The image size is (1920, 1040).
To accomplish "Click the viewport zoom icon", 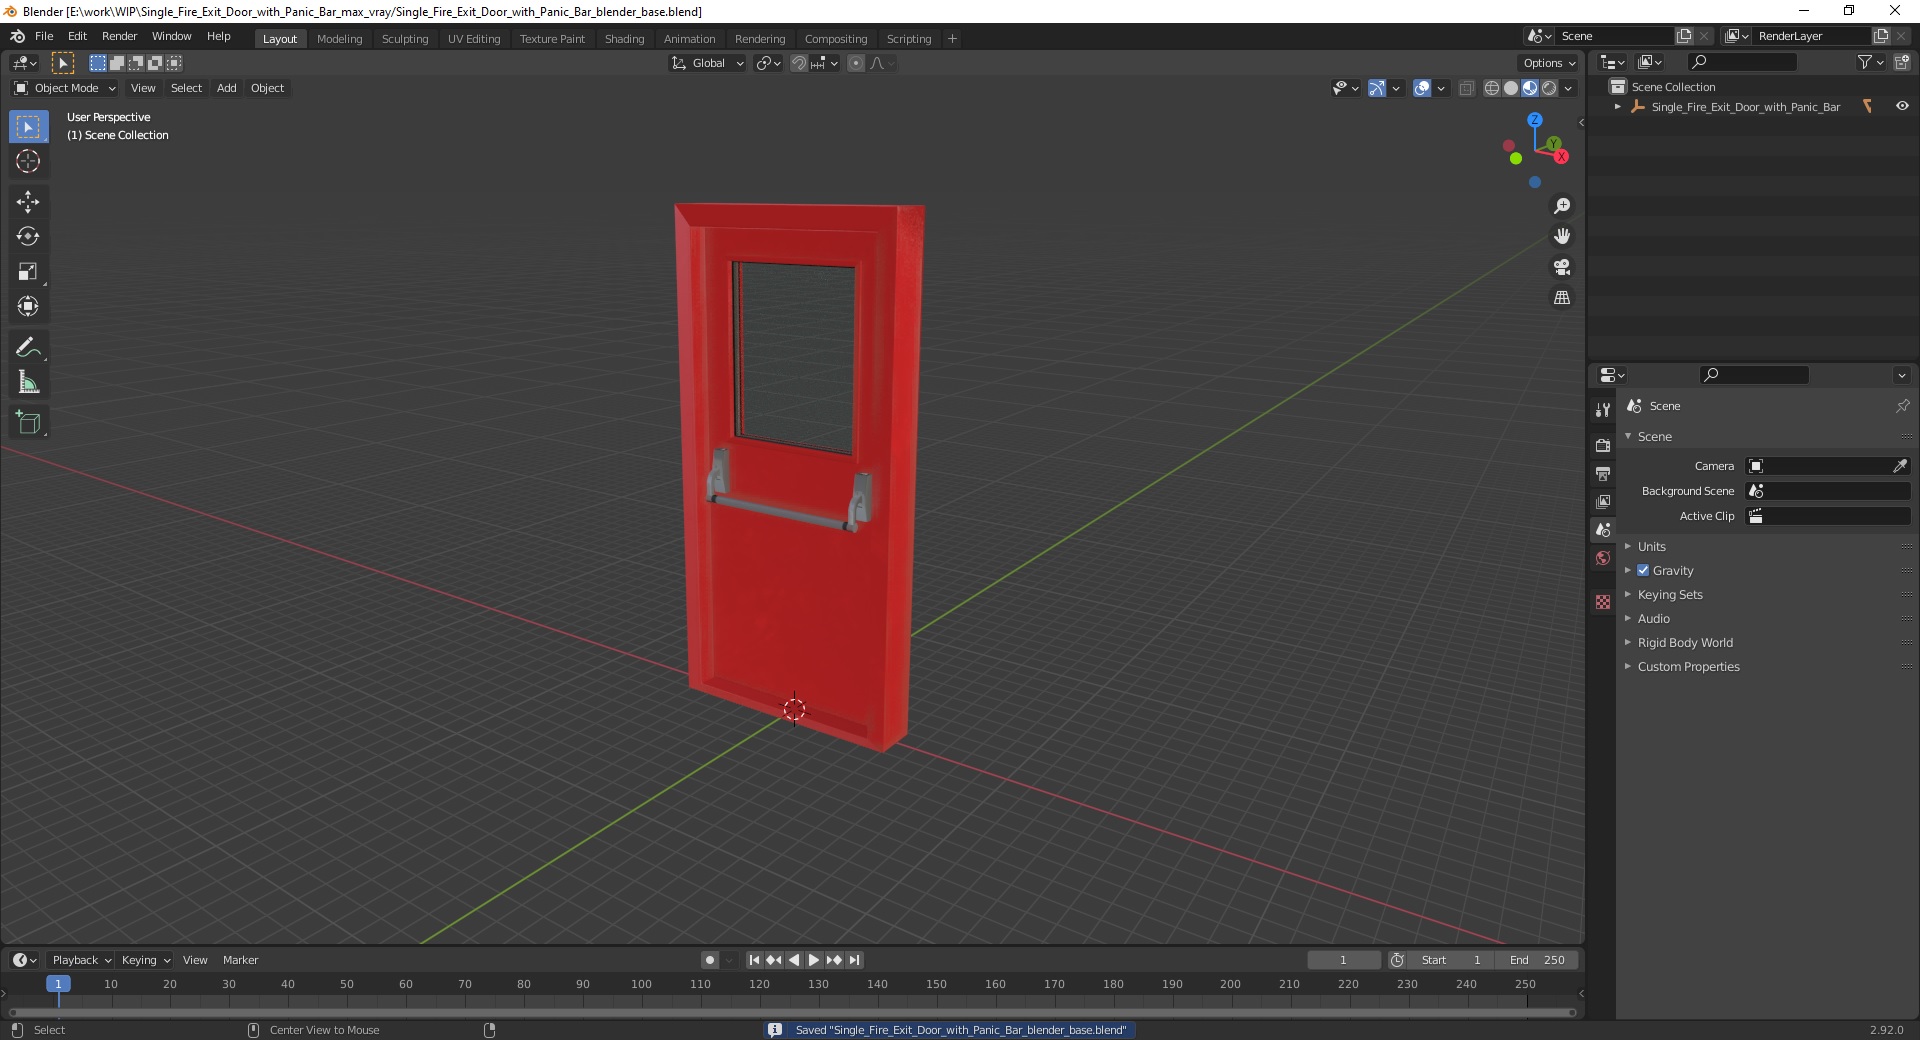I will click(x=1562, y=206).
